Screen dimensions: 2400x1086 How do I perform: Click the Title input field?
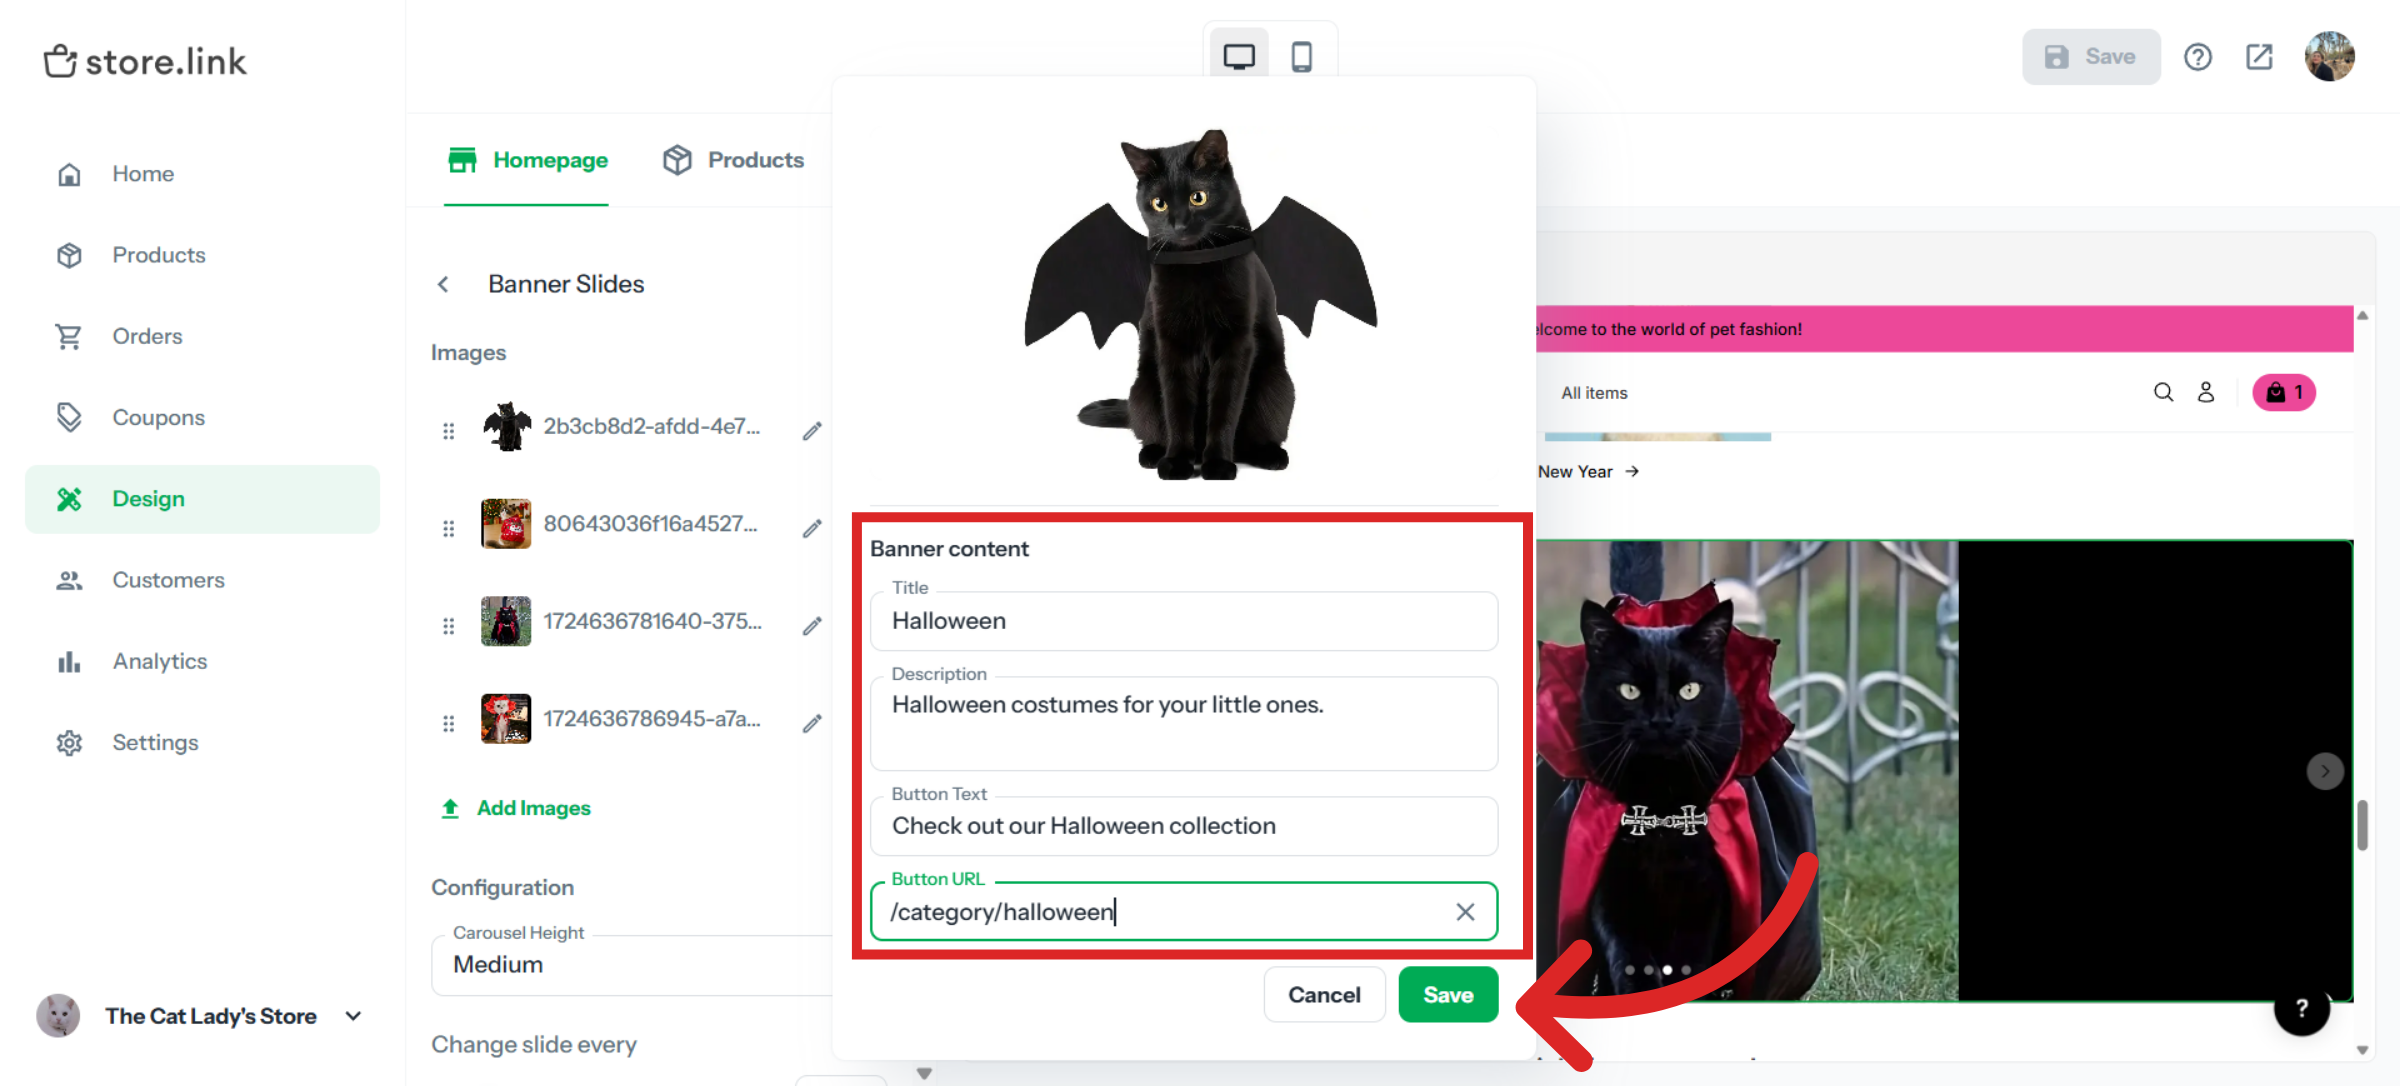click(1184, 621)
